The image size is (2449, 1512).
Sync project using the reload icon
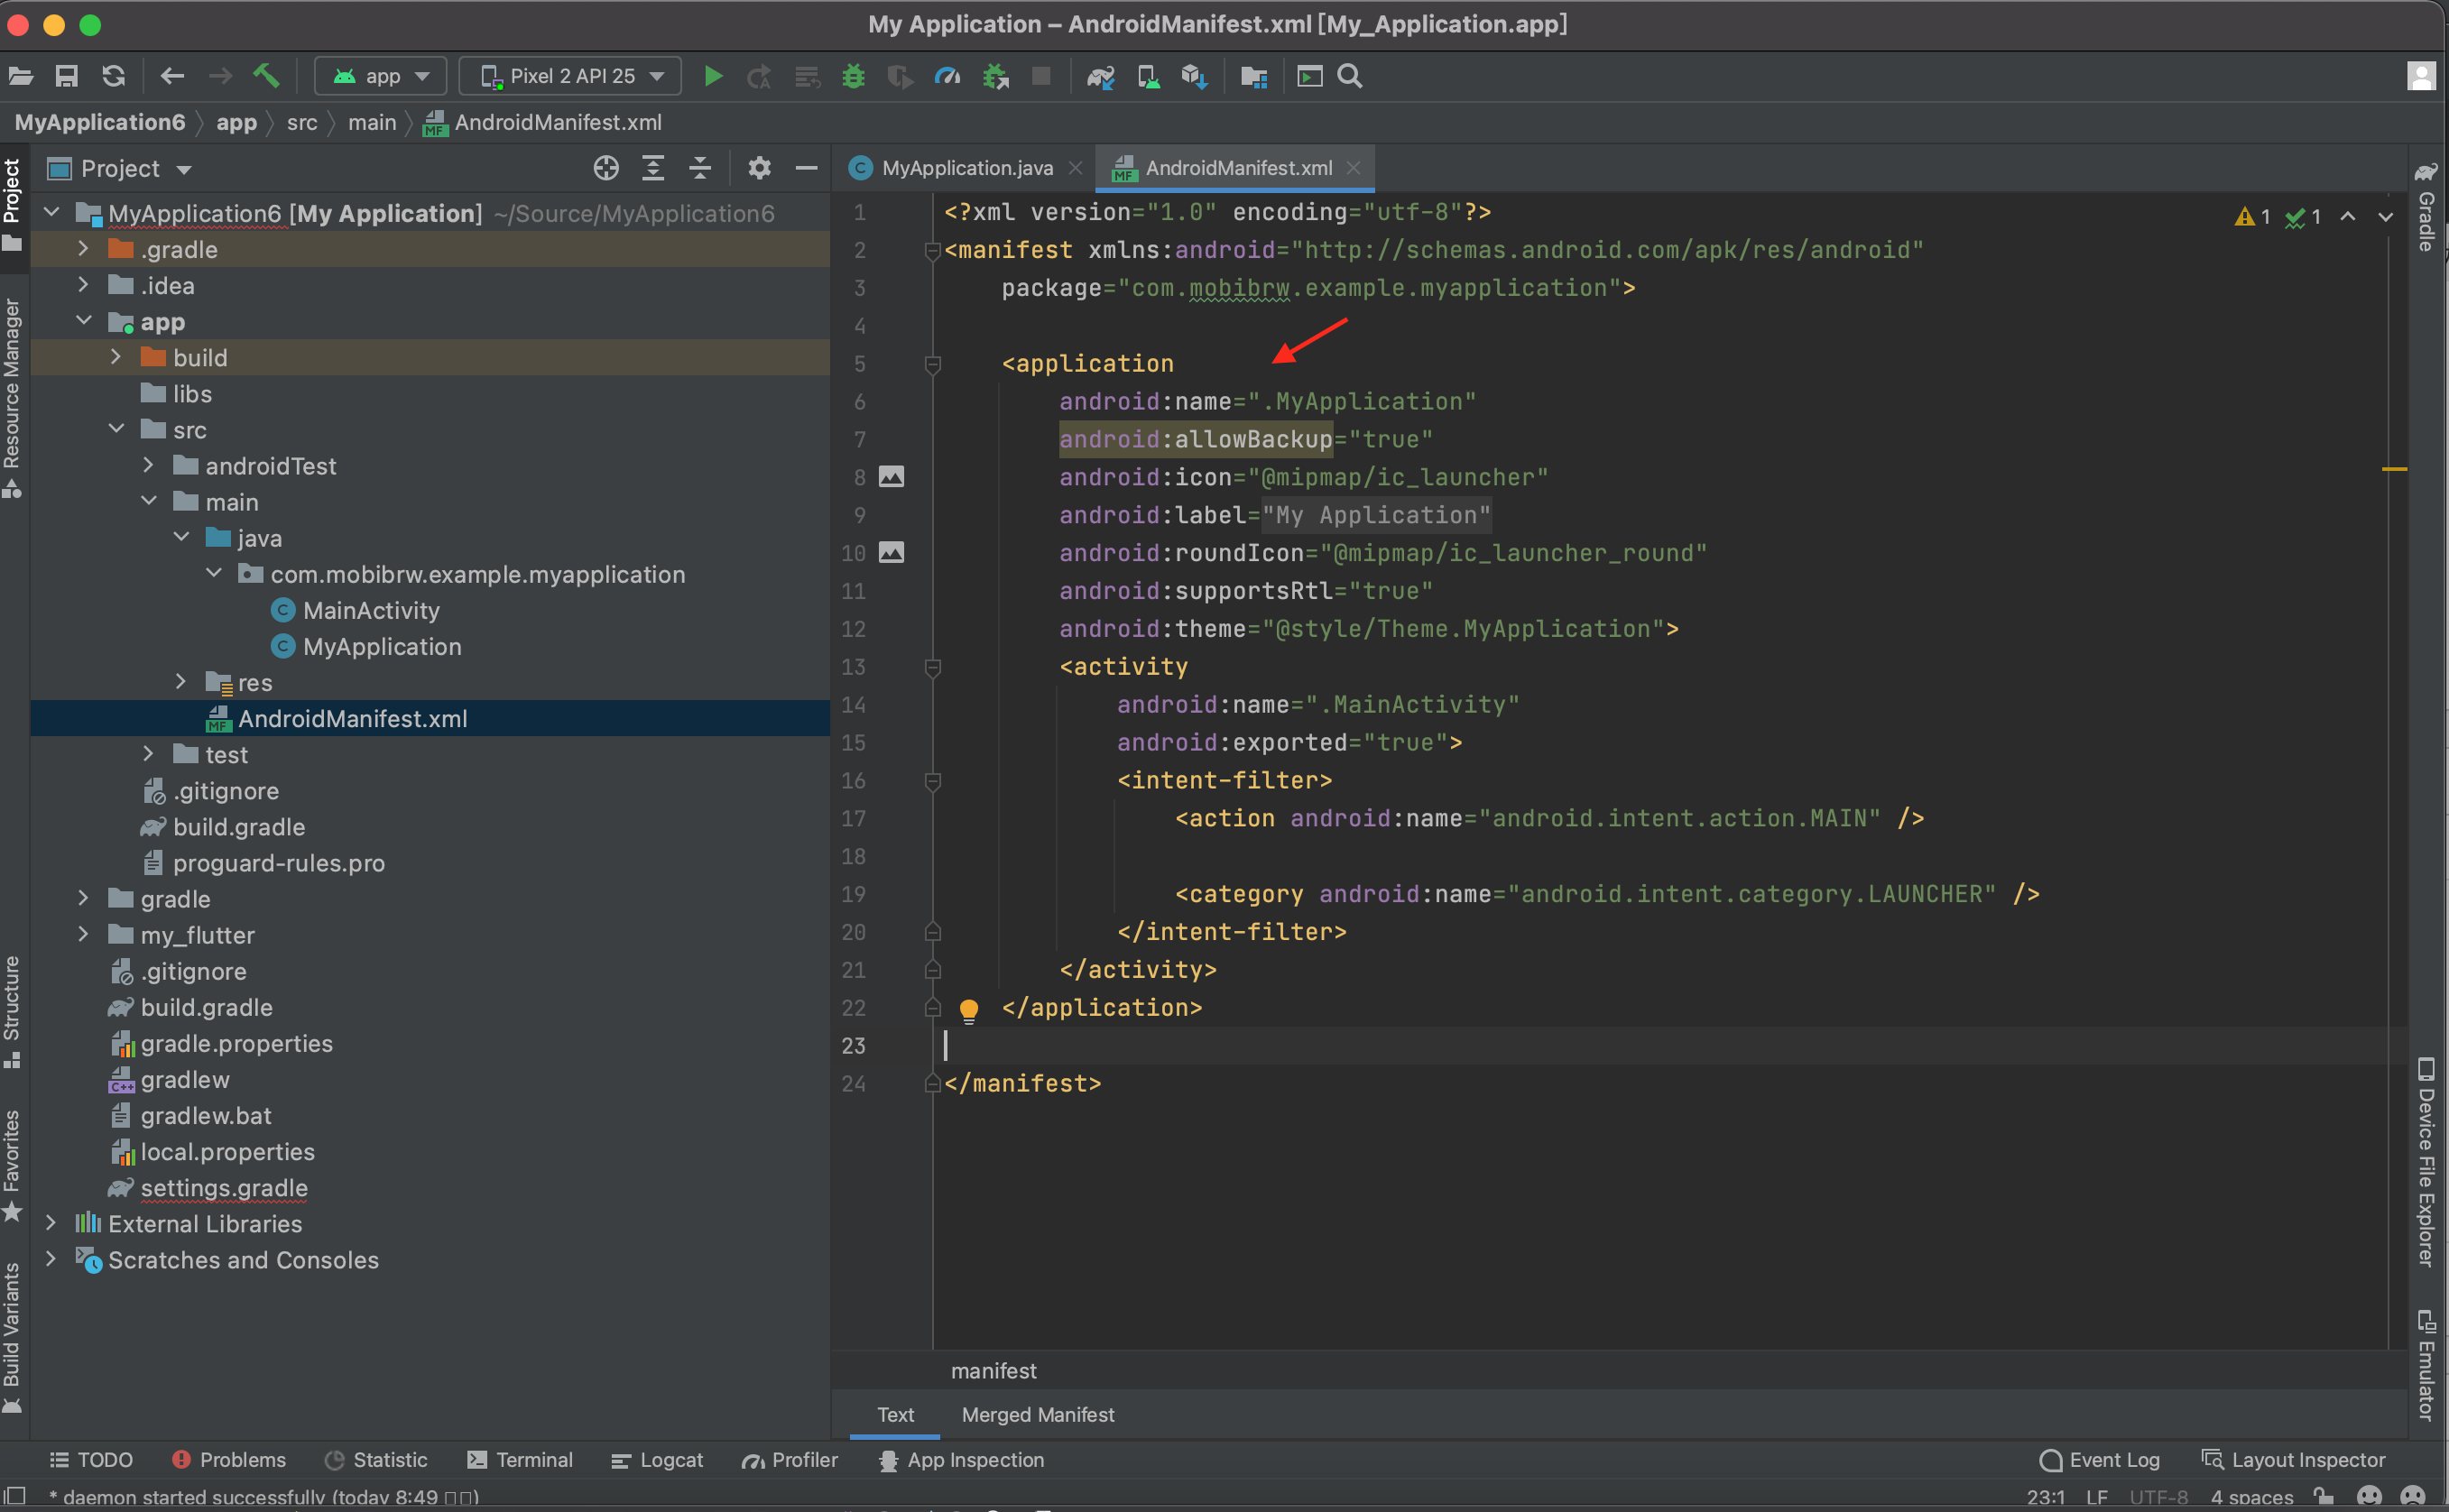pyautogui.click(x=114, y=76)
